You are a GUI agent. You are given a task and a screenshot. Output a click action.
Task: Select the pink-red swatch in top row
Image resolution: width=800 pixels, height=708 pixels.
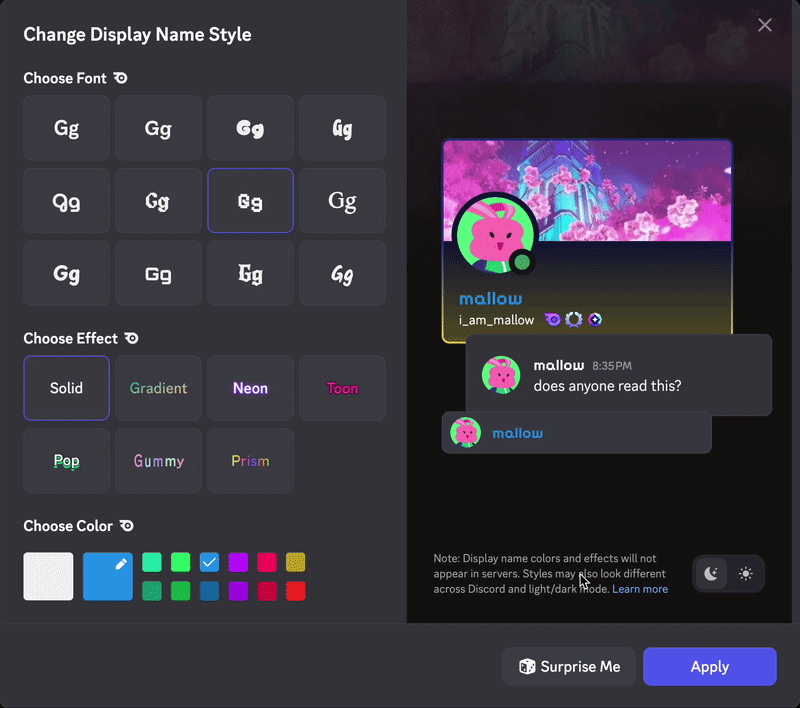[x=267, y=562]
